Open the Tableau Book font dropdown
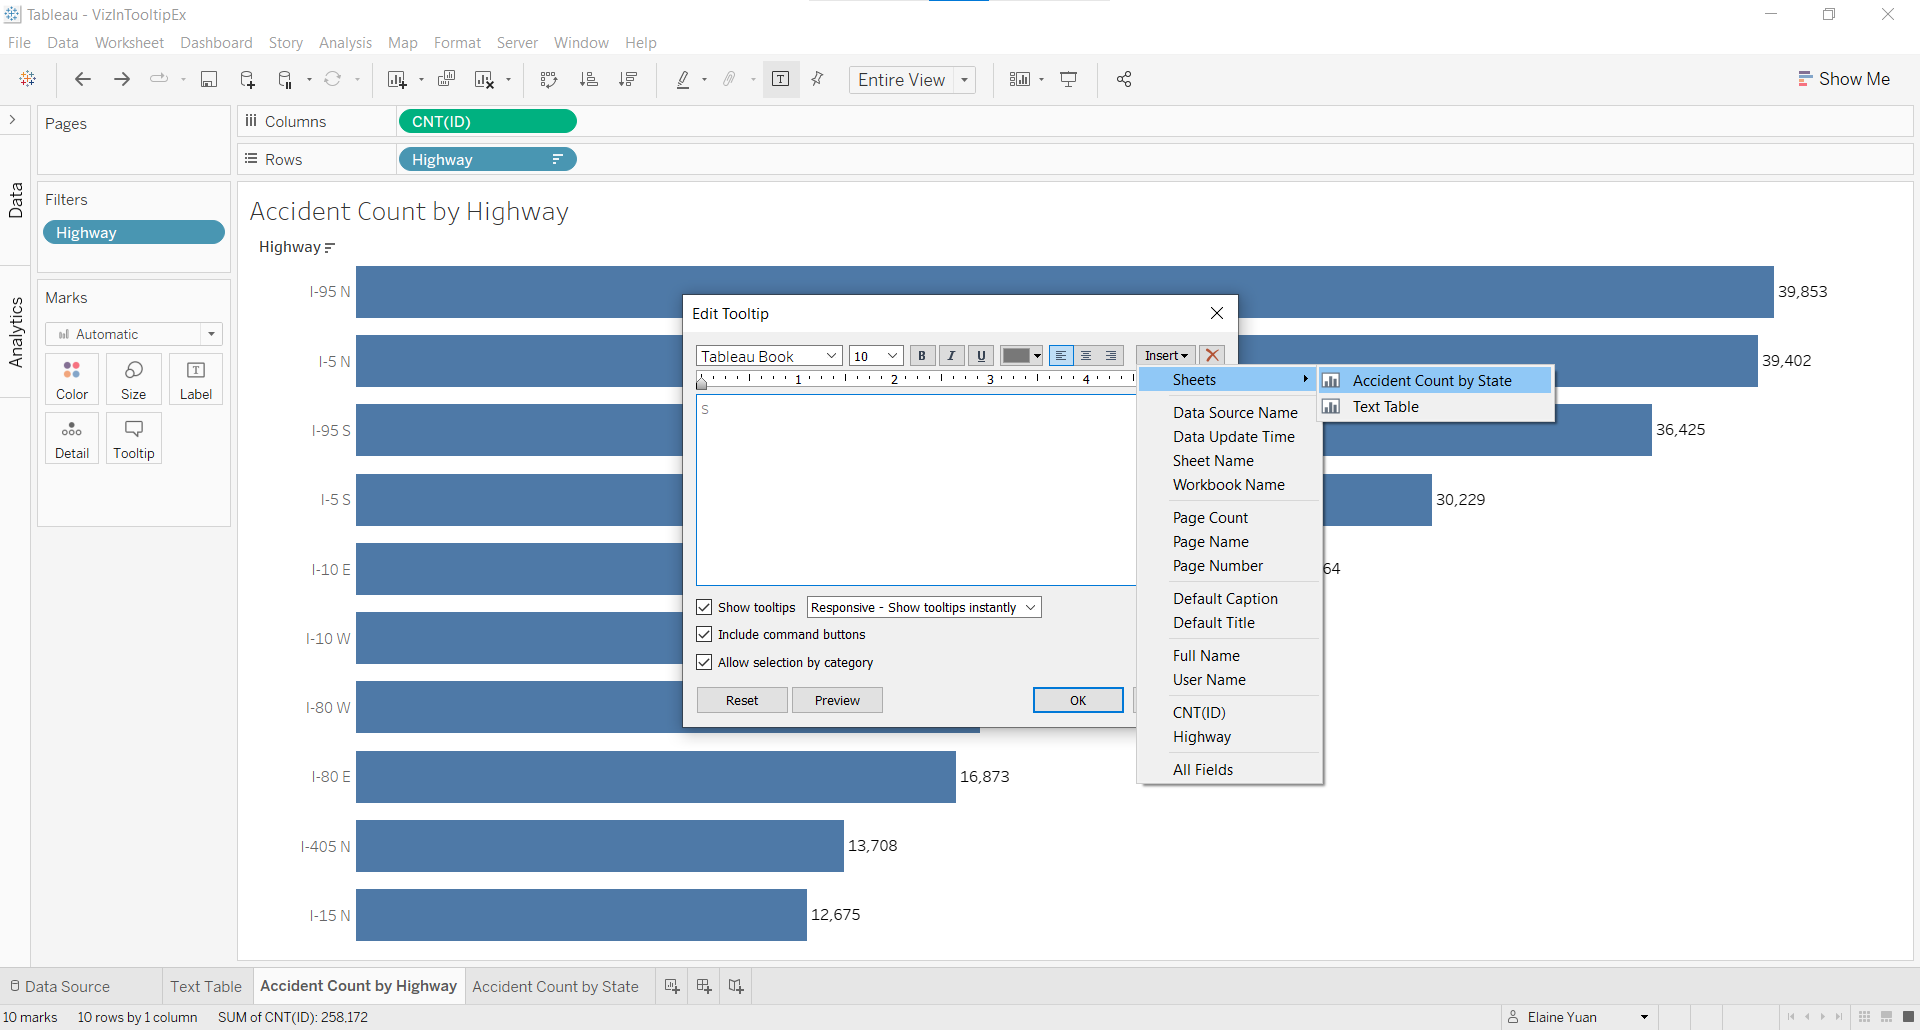 [x=768, y=356]
